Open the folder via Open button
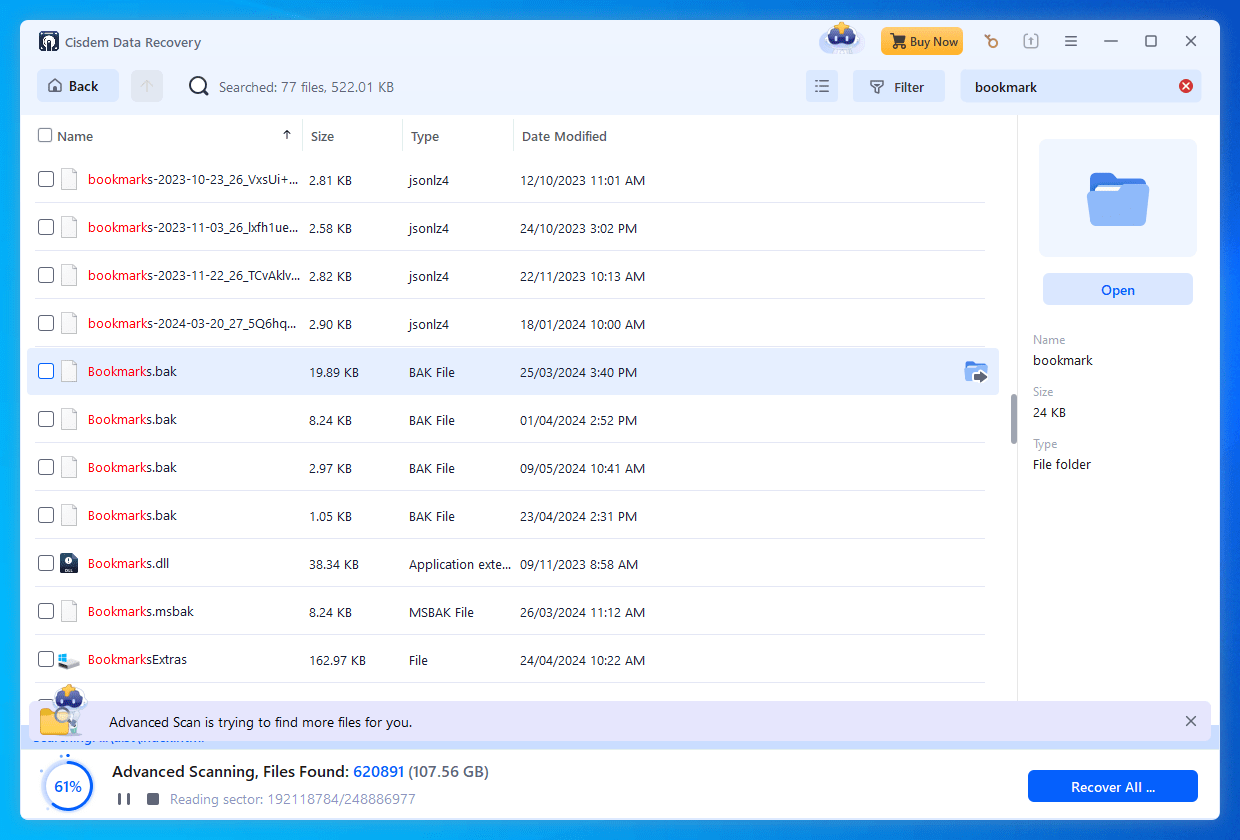This screenshot has width=1240, height=840. click(1117, 289)
